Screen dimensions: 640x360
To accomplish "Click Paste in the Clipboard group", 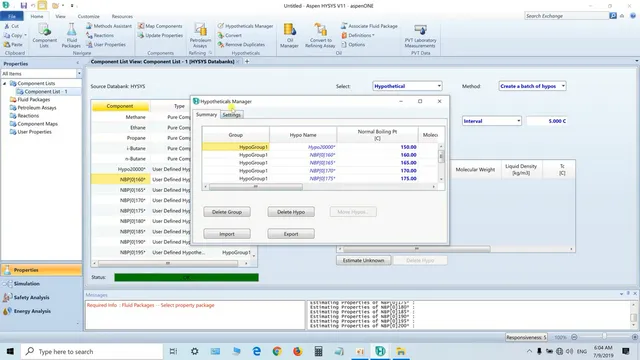I will (x=13, y=44).
